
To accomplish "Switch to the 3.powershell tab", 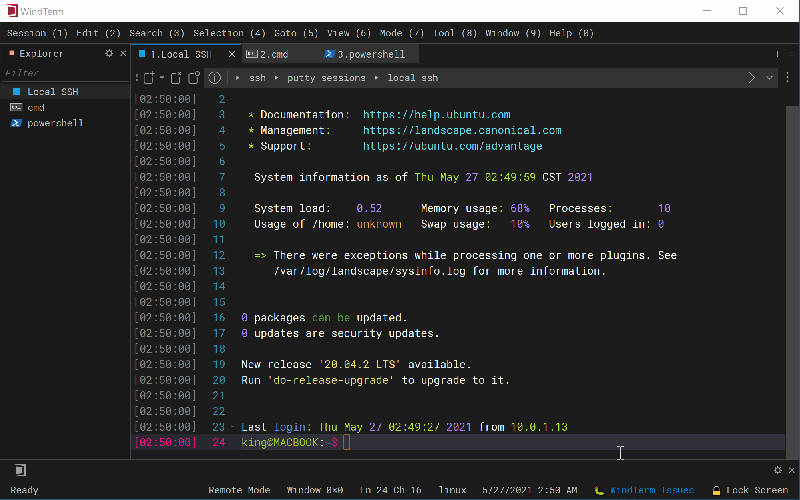I will click(365, 54).
